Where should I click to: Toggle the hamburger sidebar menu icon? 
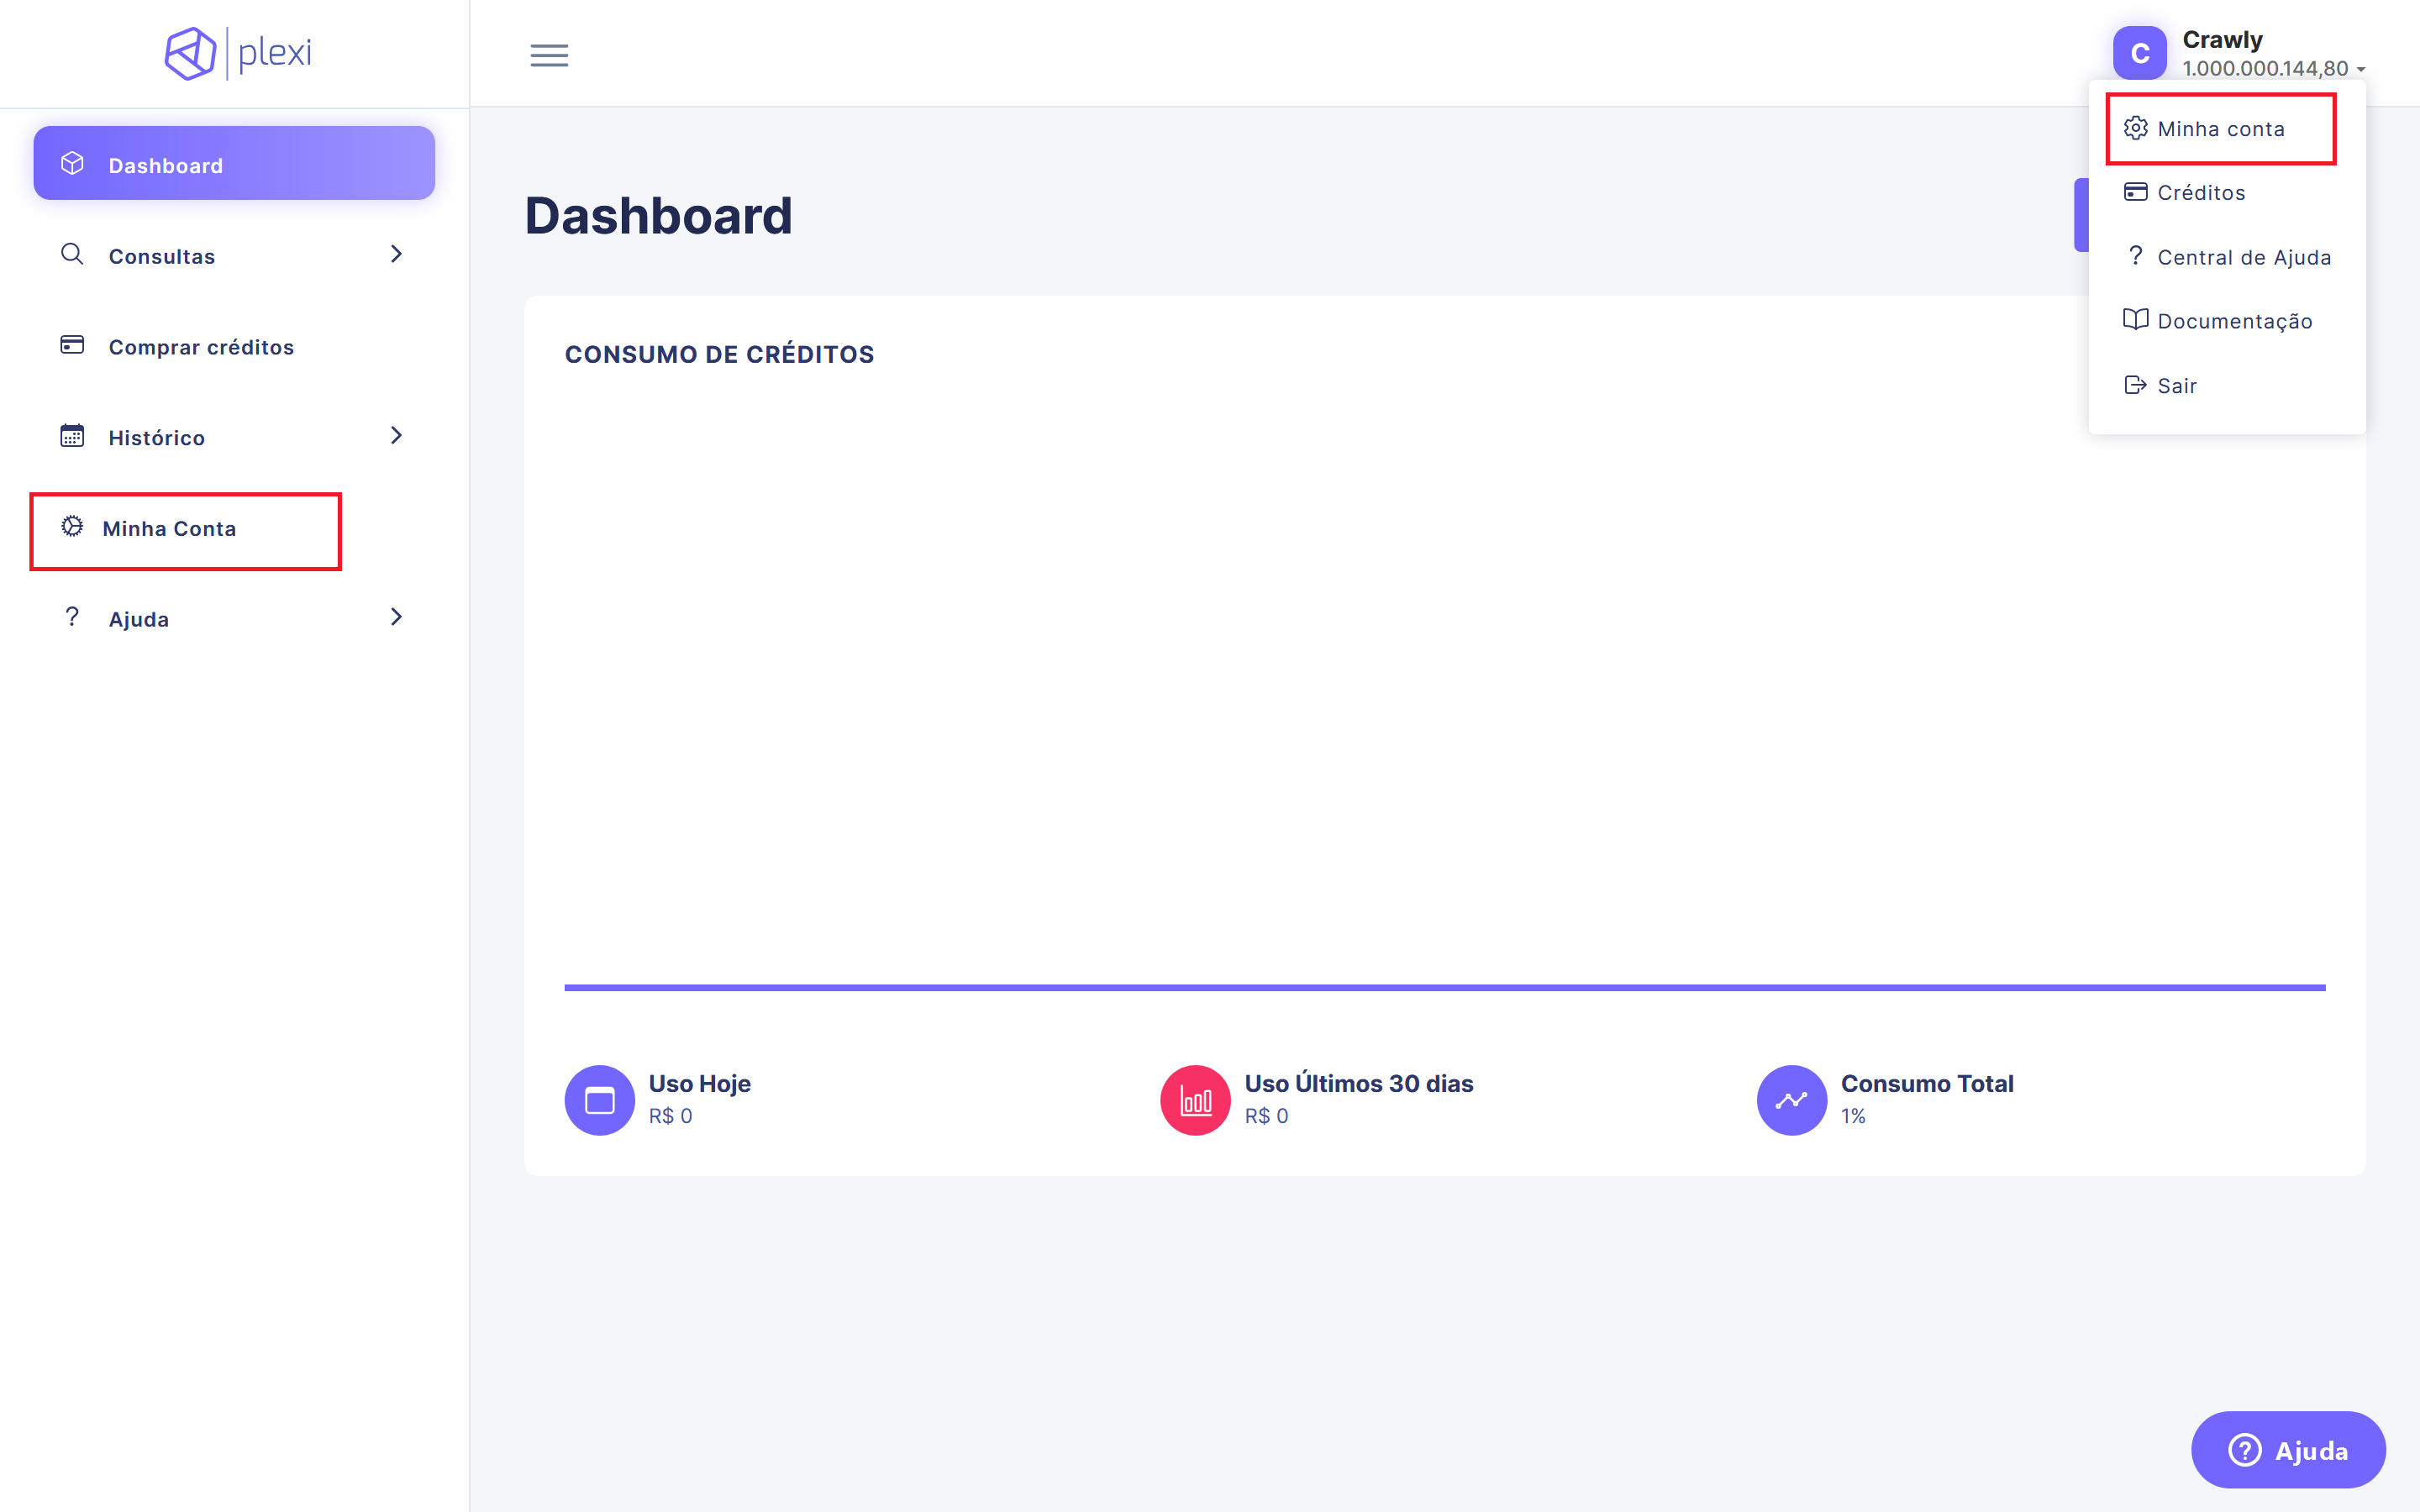[x=549, y=55]
